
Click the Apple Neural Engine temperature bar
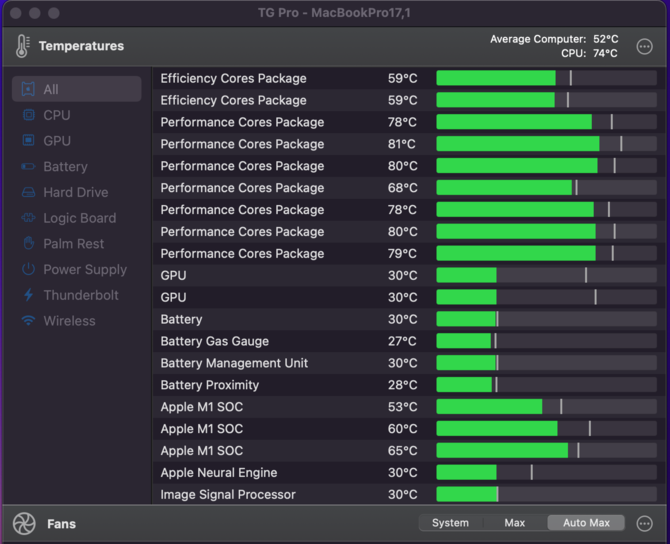546,473
